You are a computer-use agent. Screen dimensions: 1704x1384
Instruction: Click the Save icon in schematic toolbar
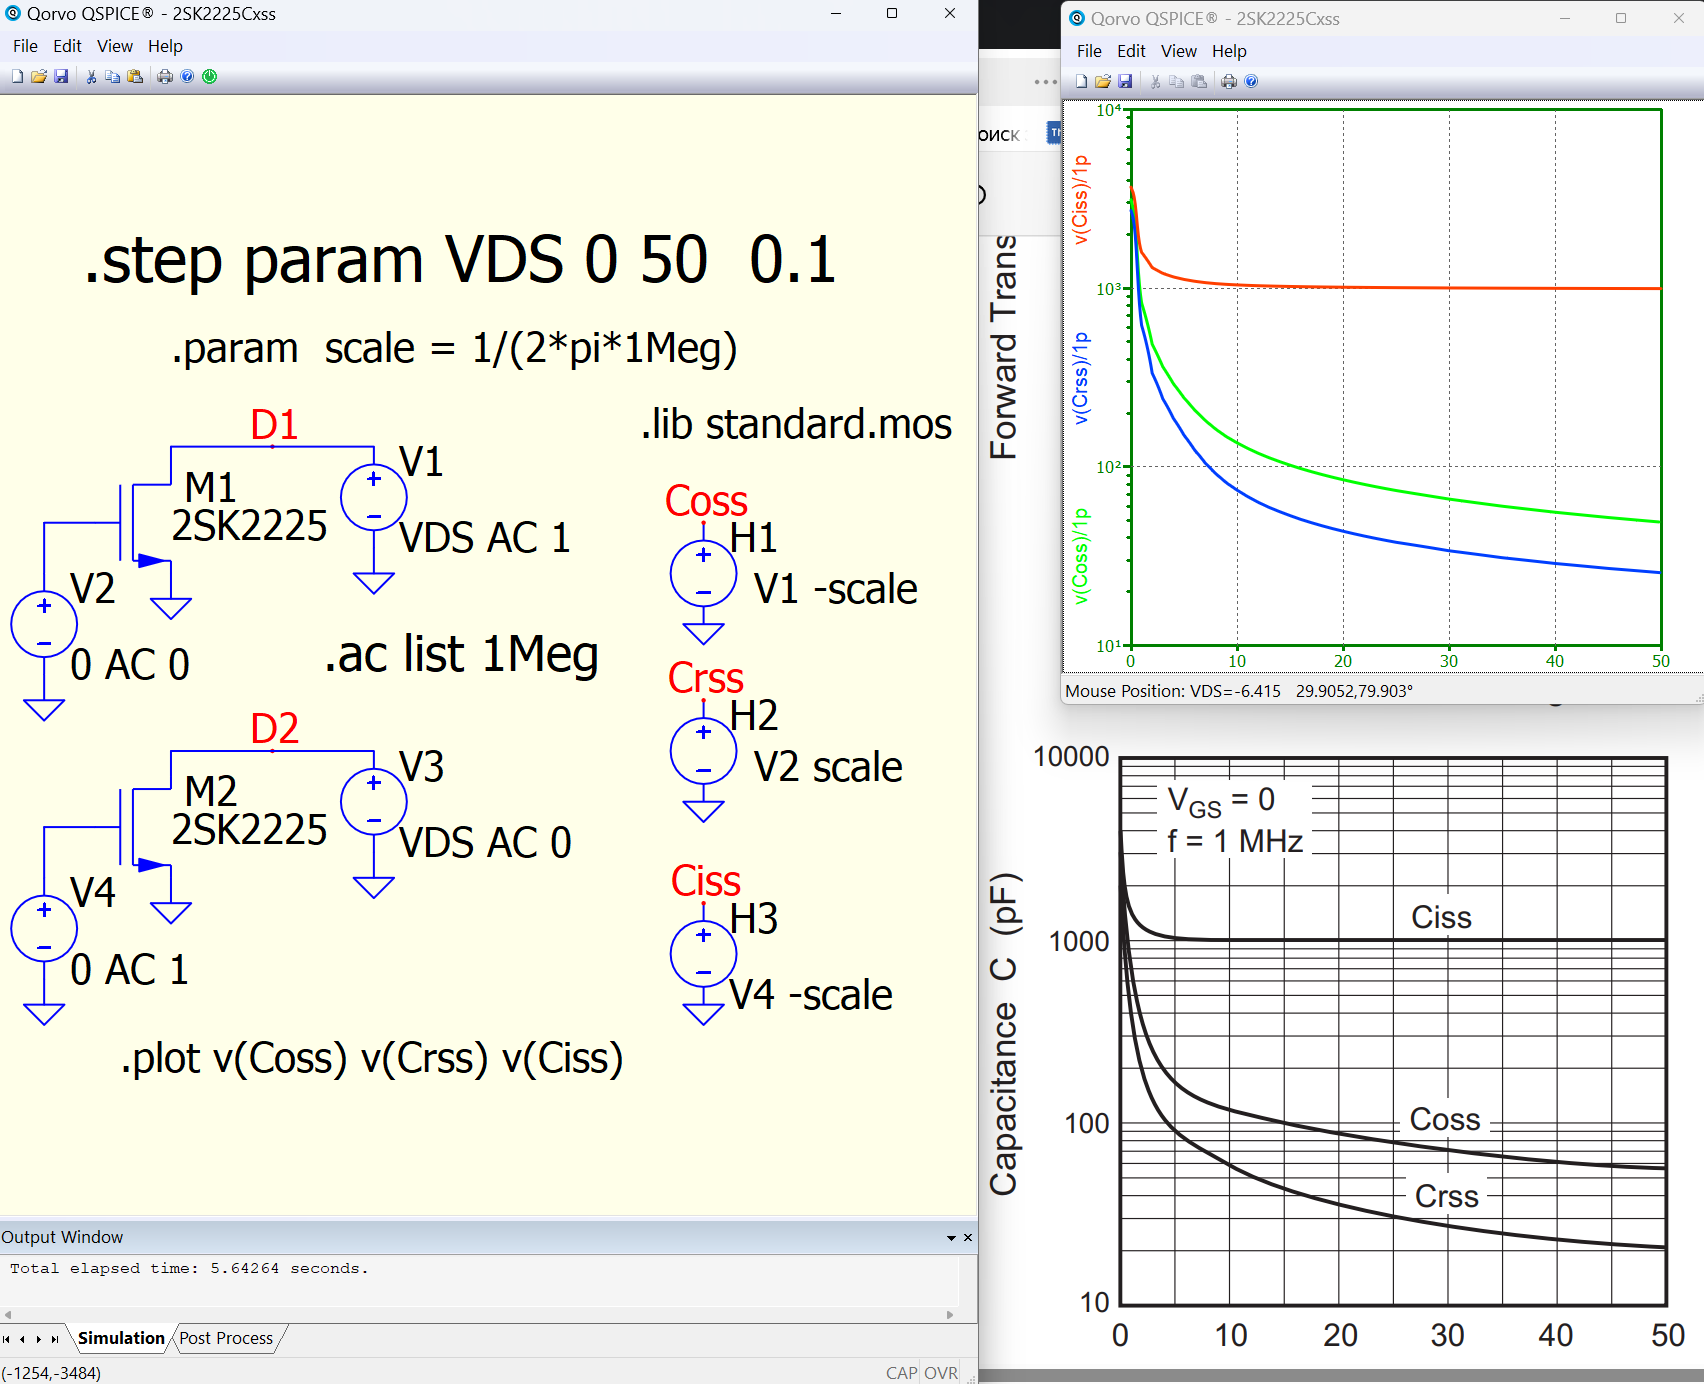coord(61,77)
